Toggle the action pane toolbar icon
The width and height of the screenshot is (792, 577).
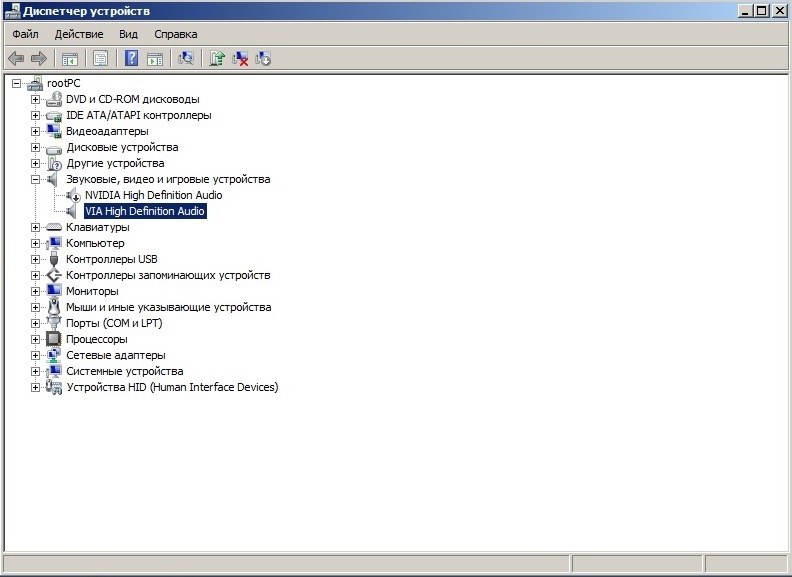pos(155,59)
